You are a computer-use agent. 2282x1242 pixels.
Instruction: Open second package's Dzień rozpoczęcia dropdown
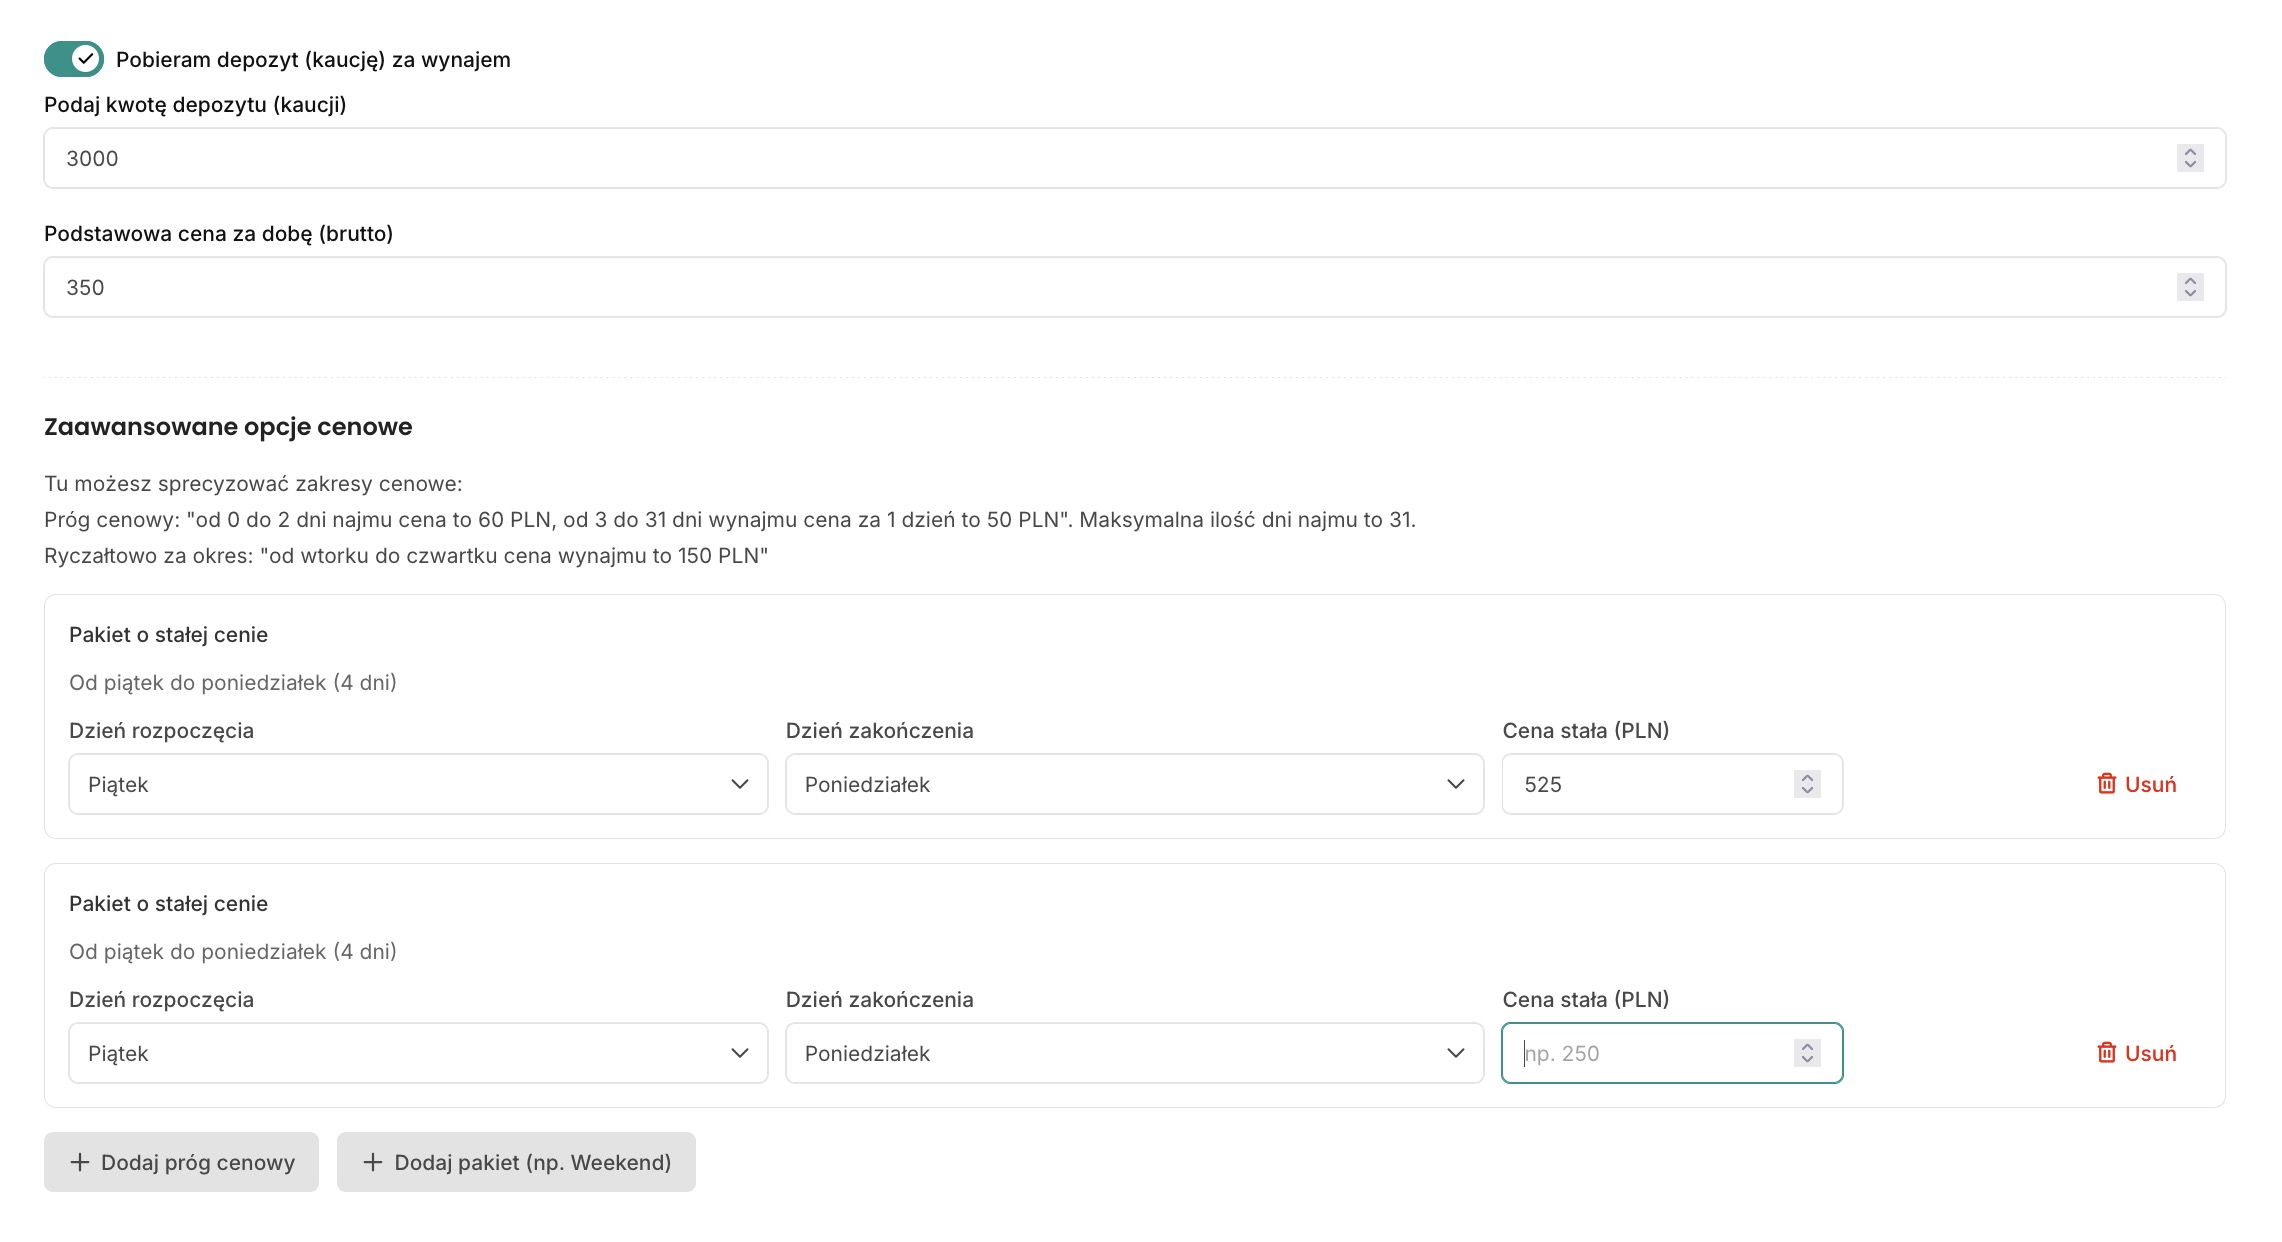[x=418, y=1053]
